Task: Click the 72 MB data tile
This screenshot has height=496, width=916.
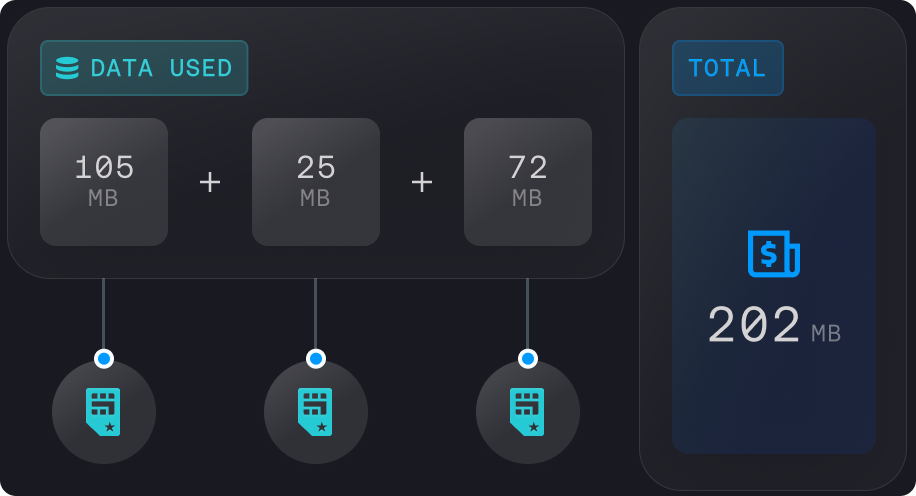Action: pyautogui.click(x=528, y=182)
